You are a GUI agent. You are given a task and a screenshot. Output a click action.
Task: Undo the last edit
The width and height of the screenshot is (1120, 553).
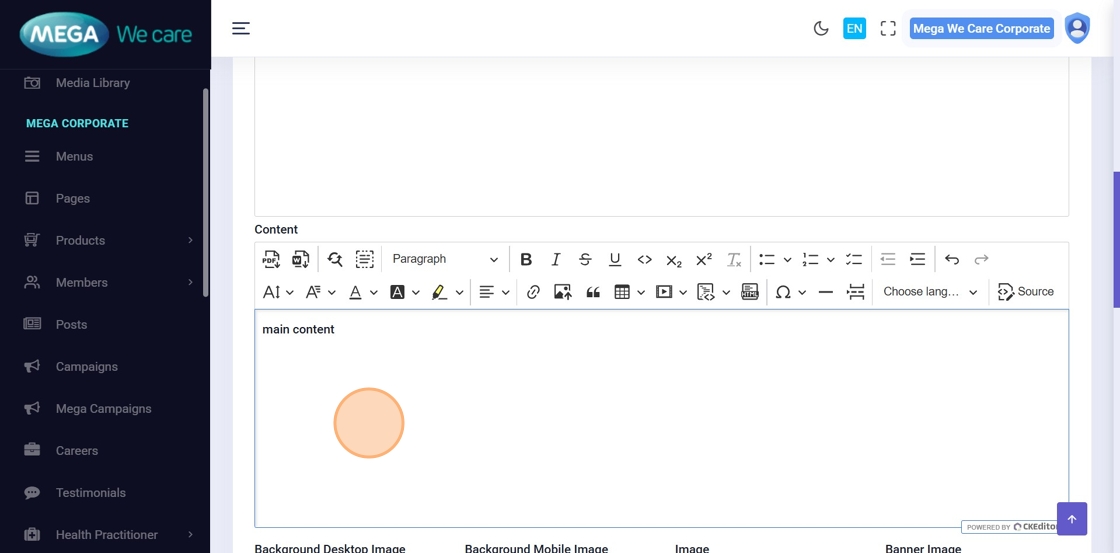952,260
